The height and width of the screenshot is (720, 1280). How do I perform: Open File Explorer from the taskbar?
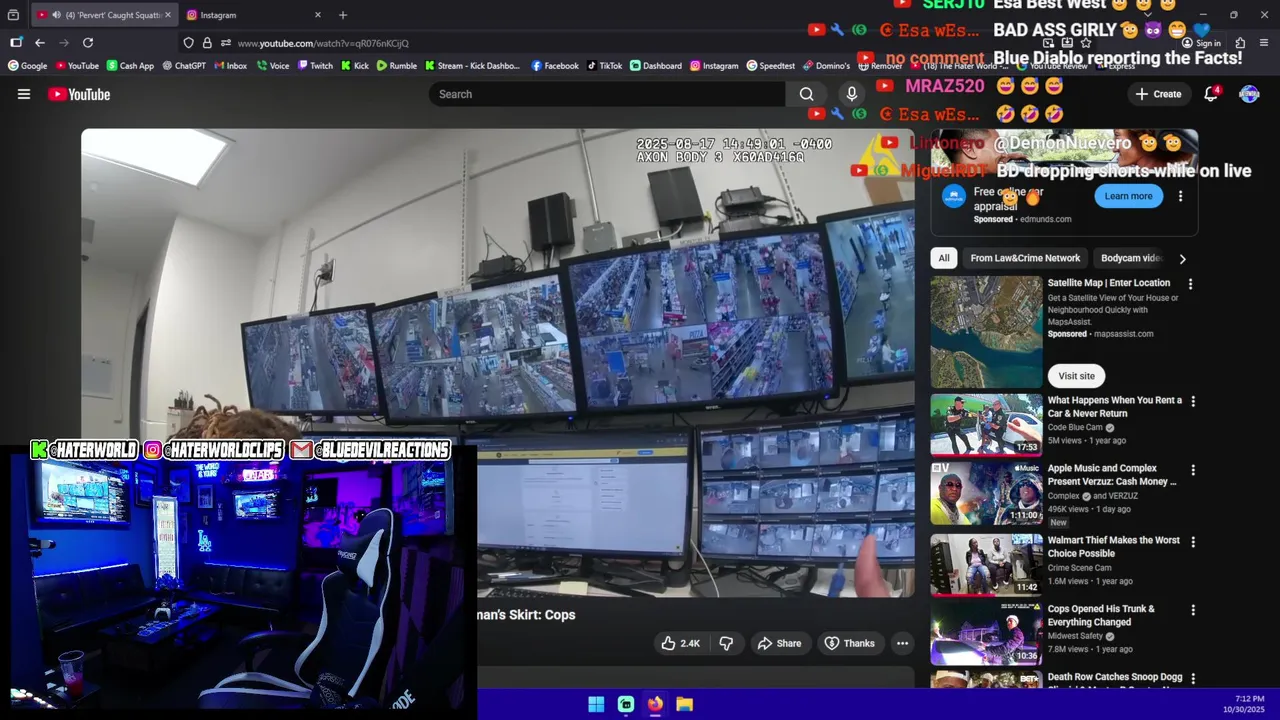(684, 704)
